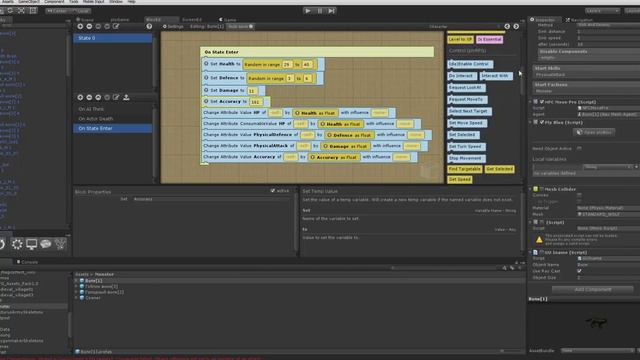Click the export upload icon above the events list
The width and height of the screenshot is (640, 360).
(x=126, y=97)
